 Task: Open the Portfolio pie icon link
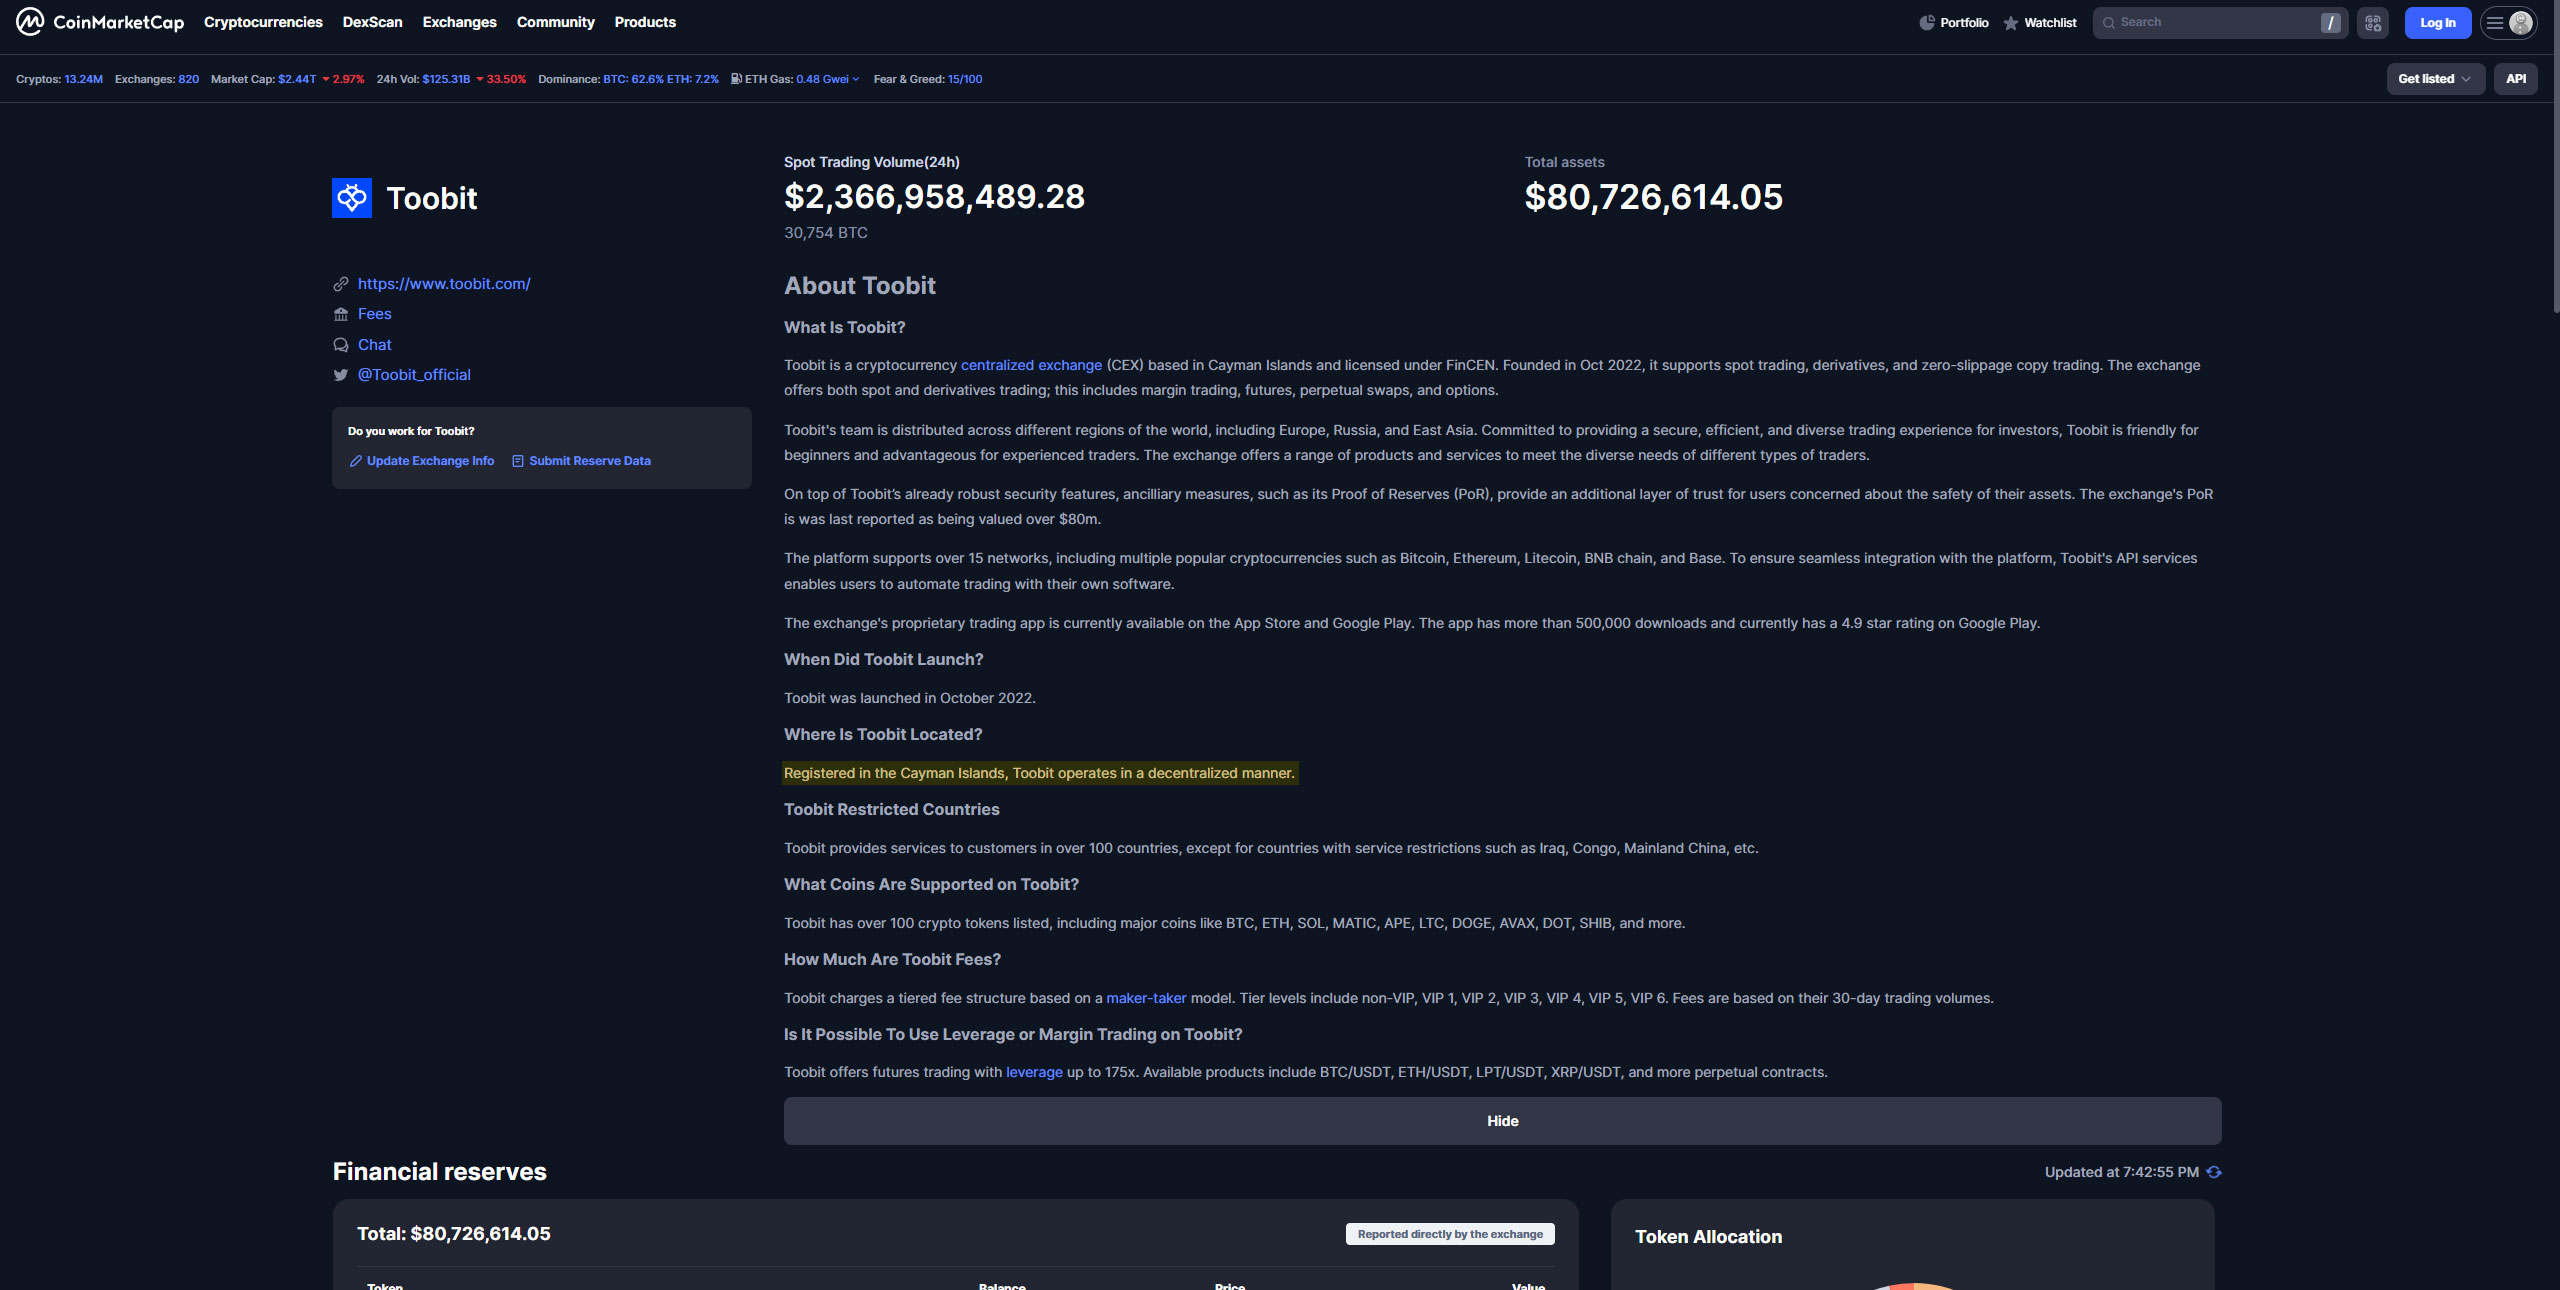pyautogui.click(x=1954, y=23)
